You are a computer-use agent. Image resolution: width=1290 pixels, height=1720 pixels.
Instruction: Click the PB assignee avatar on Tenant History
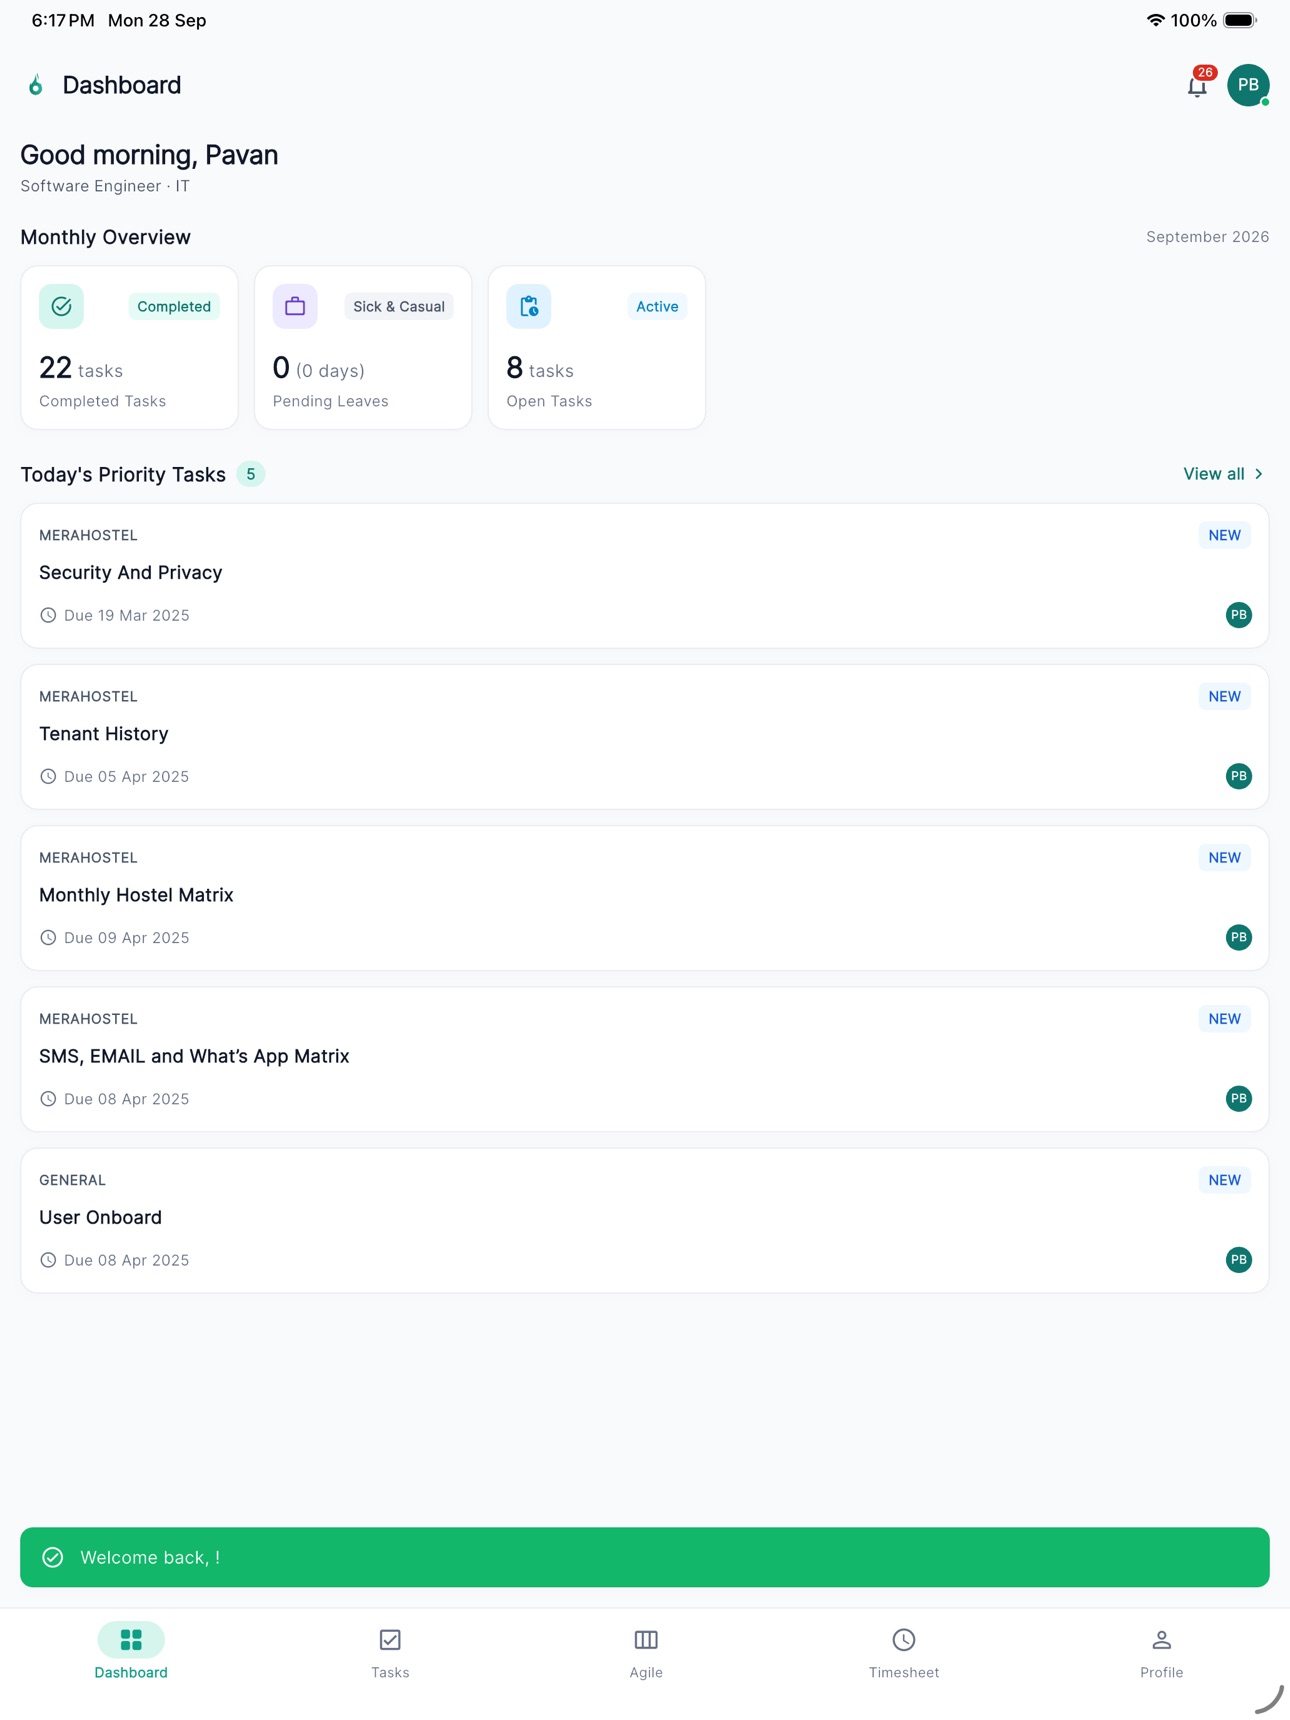tap(1239, 776)
